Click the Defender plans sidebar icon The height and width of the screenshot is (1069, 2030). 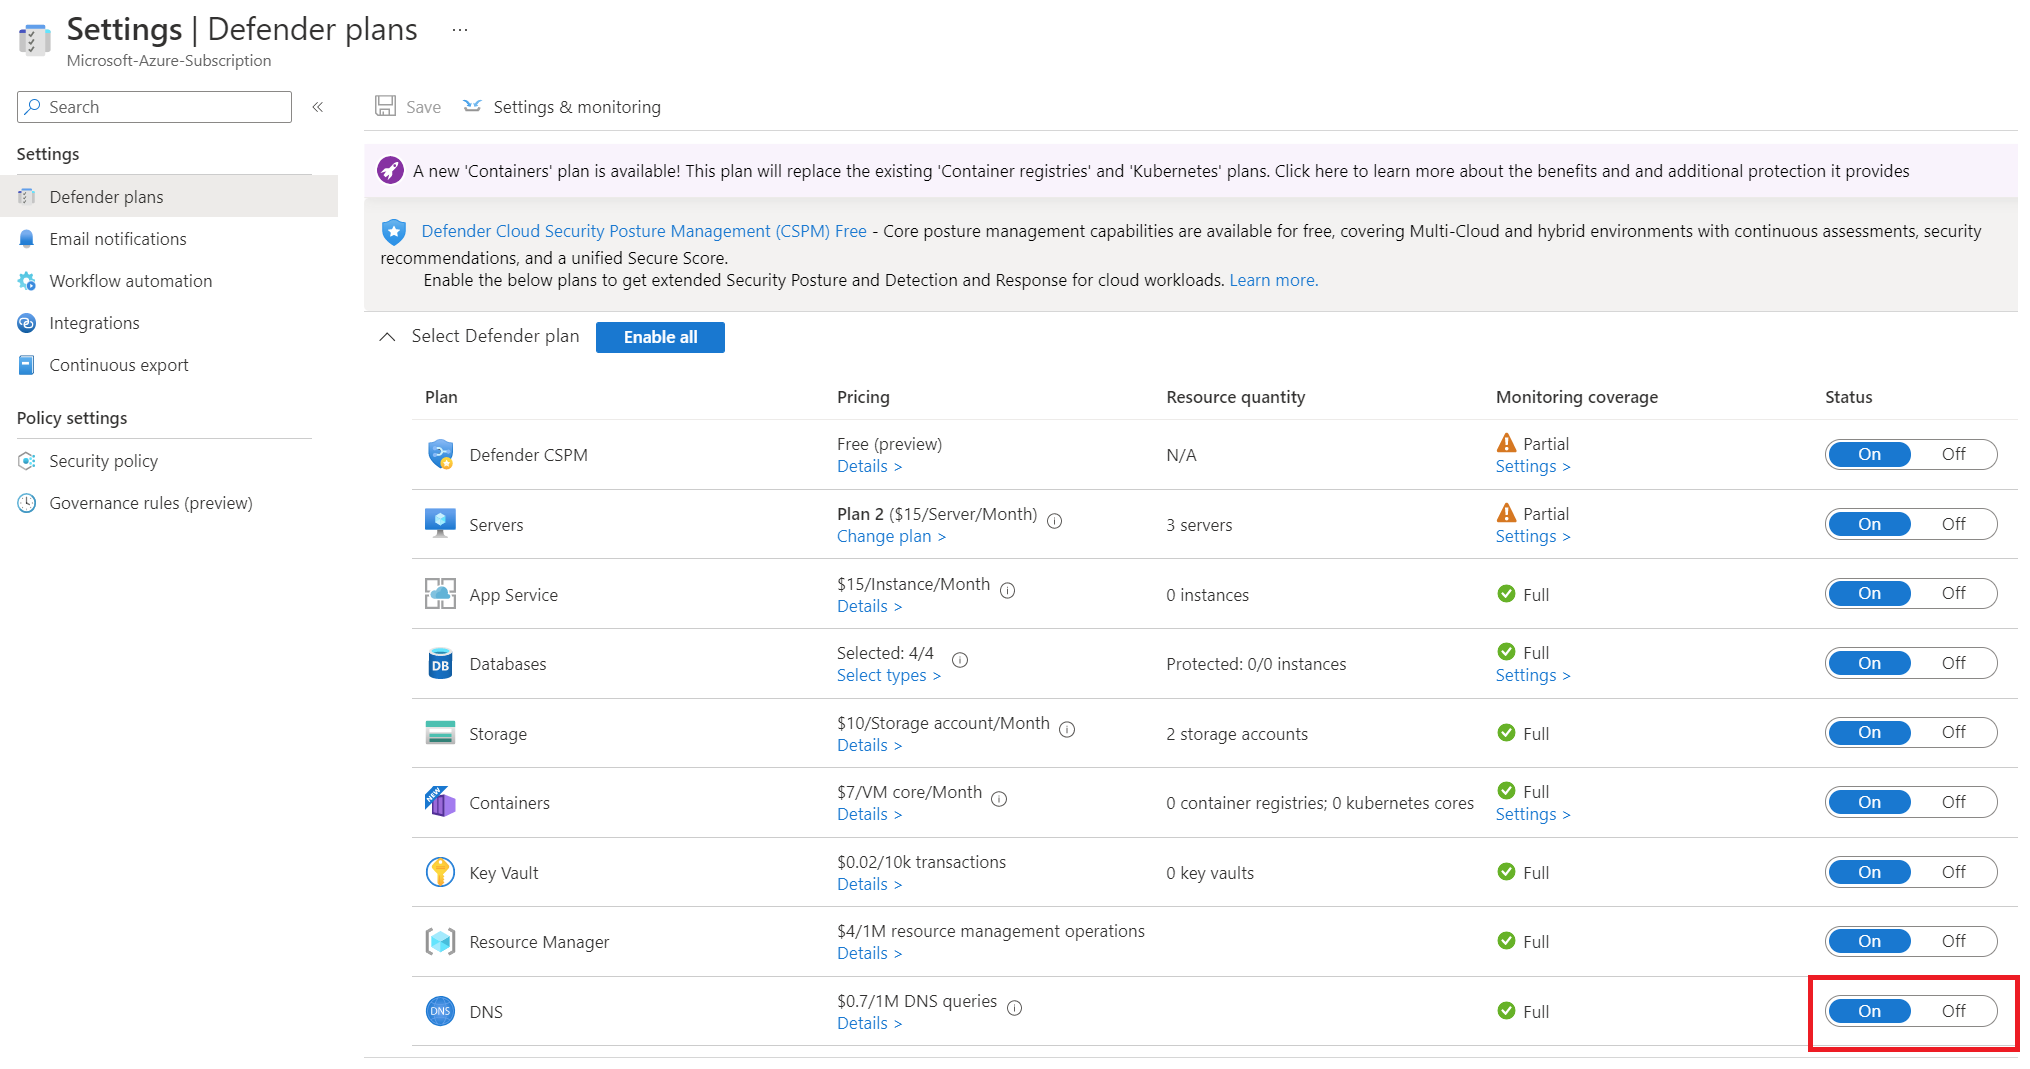click(x=27, y=197)
